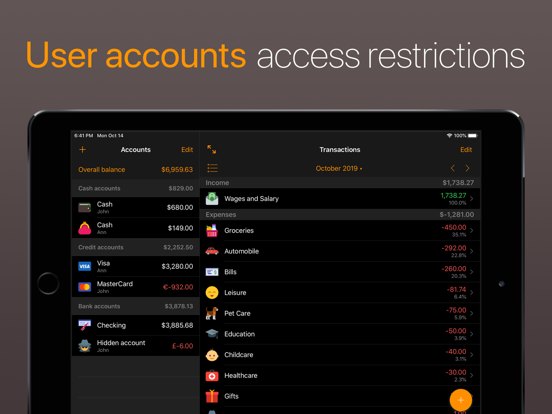Select the Leisure smiley icon
Image resolution: width=552 pixels, height=414 pixels.
(x=212, y=293)
